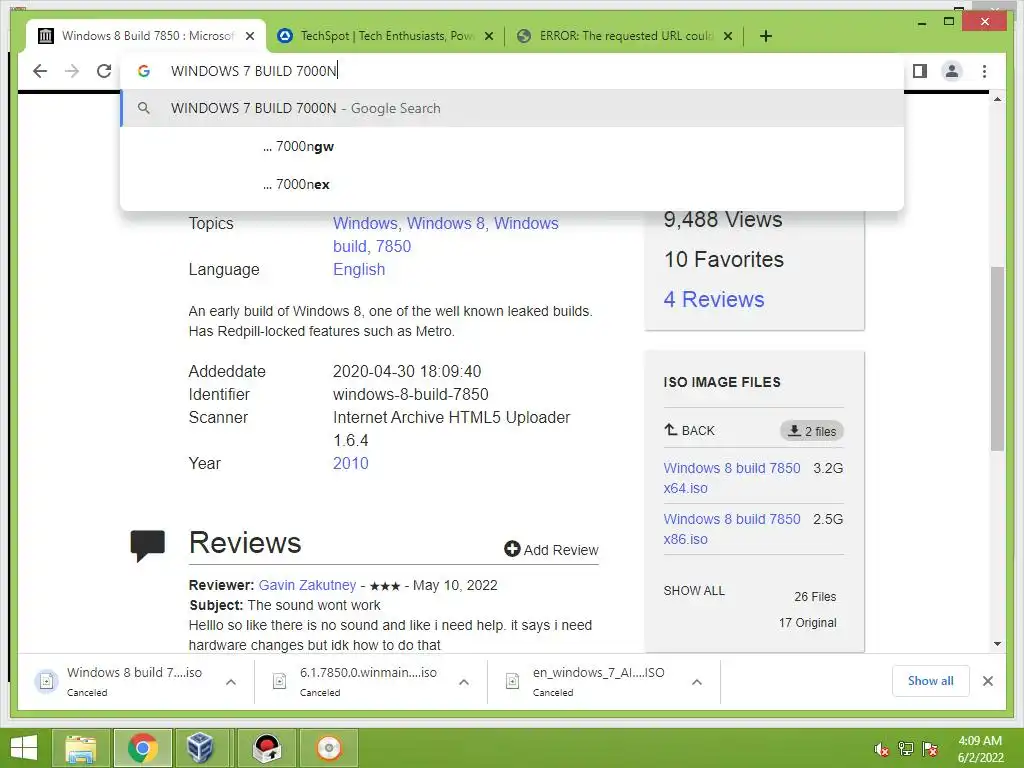Click the Reviews speech bubble icon
This screenshot has height=768, width=1024.
(x=148, y=546)
